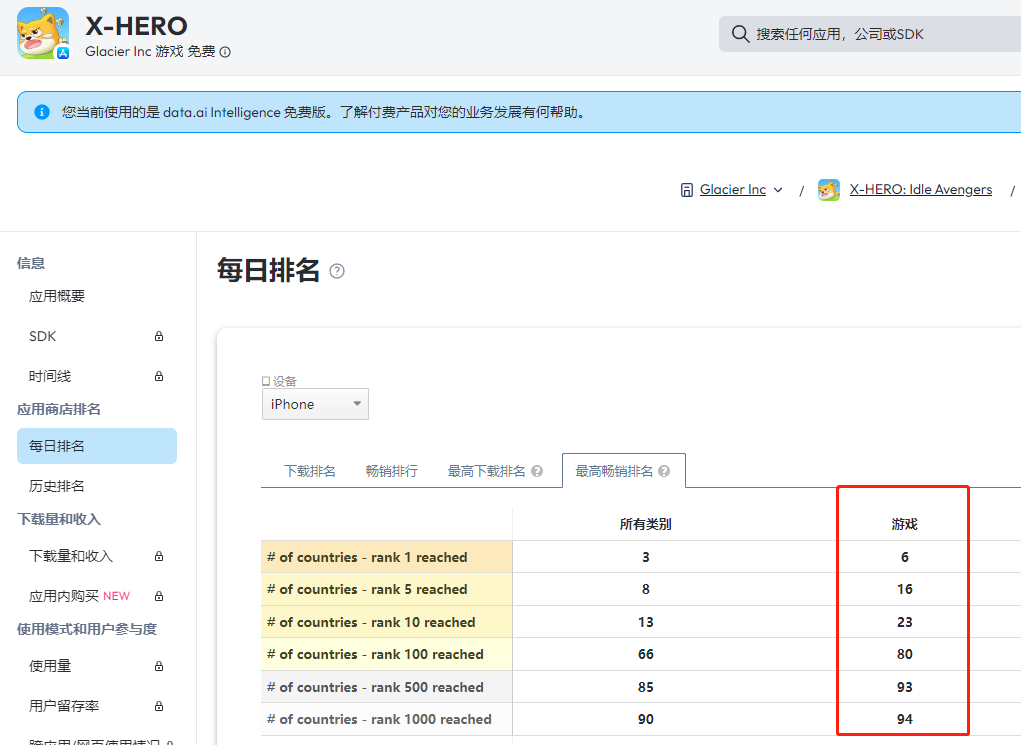
Task: Click the help icon next to 每日排名 heading
Action: tap(337, 271)
